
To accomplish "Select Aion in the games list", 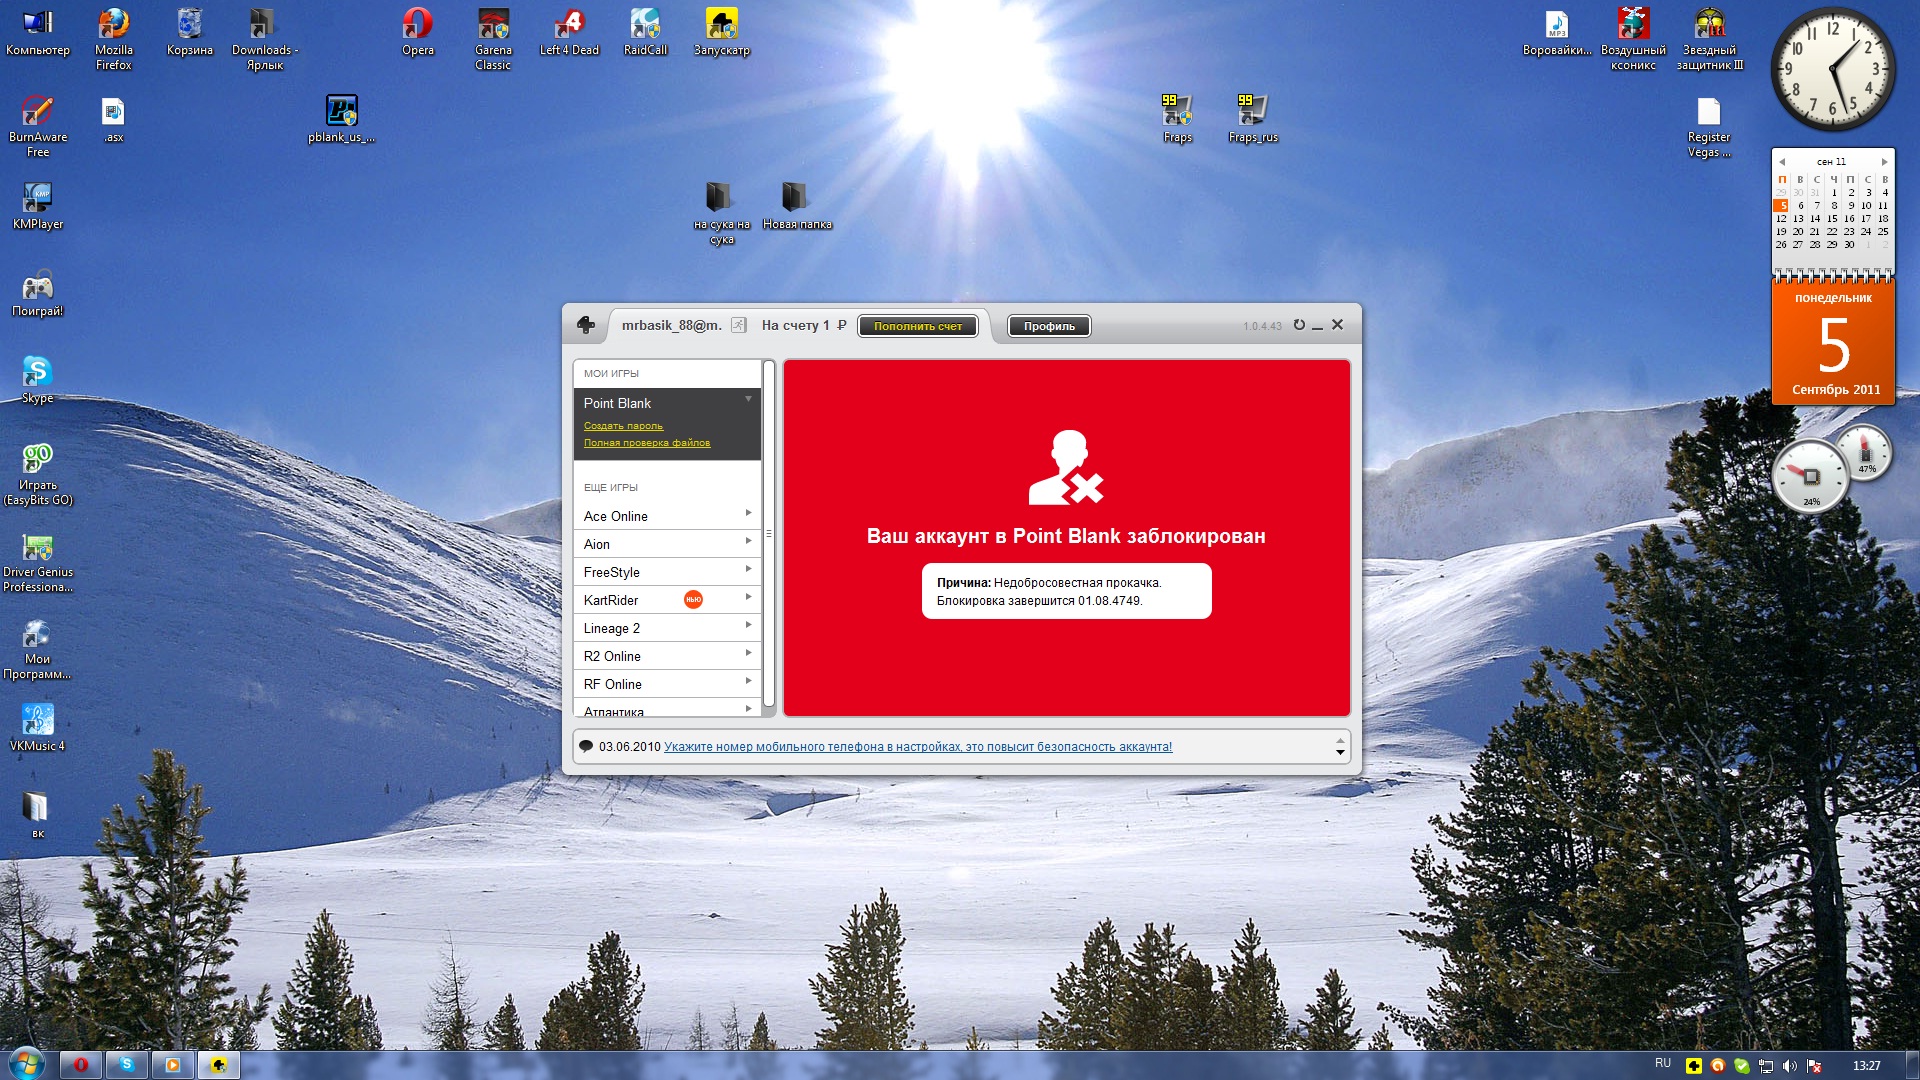I will [x=597, y=544].
